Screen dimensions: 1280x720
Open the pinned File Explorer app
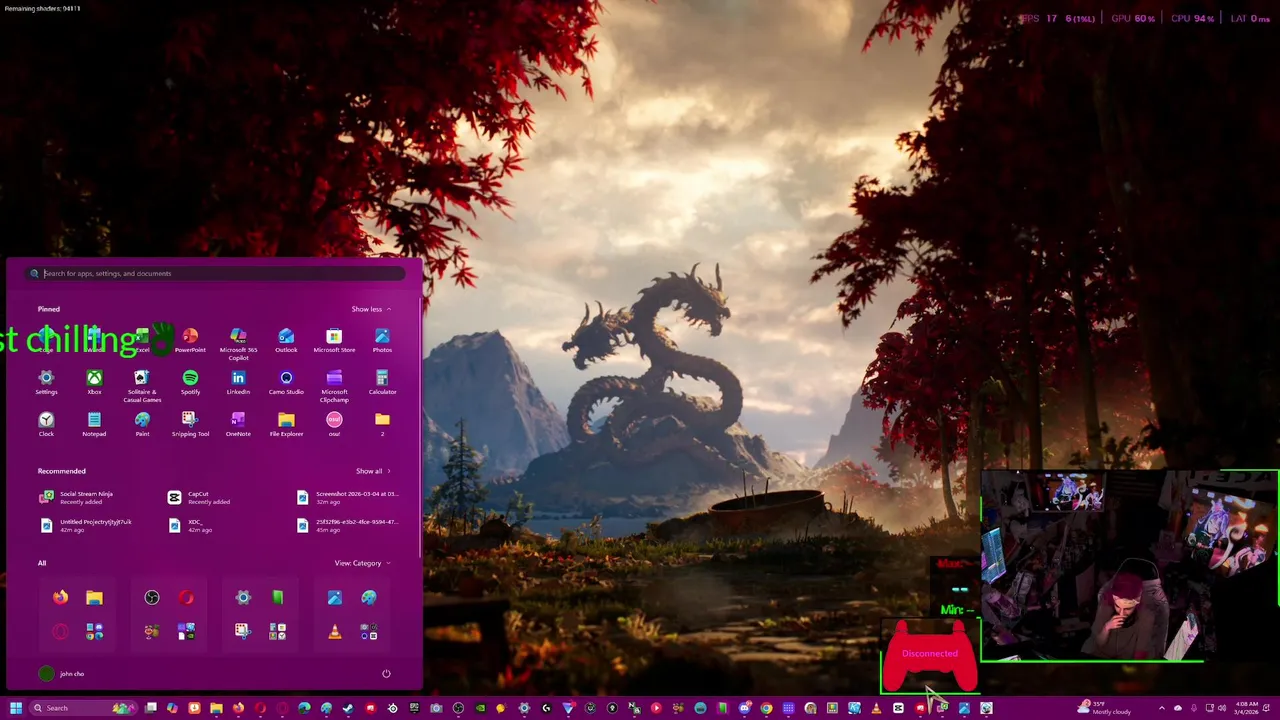click(x=286, y=424)
